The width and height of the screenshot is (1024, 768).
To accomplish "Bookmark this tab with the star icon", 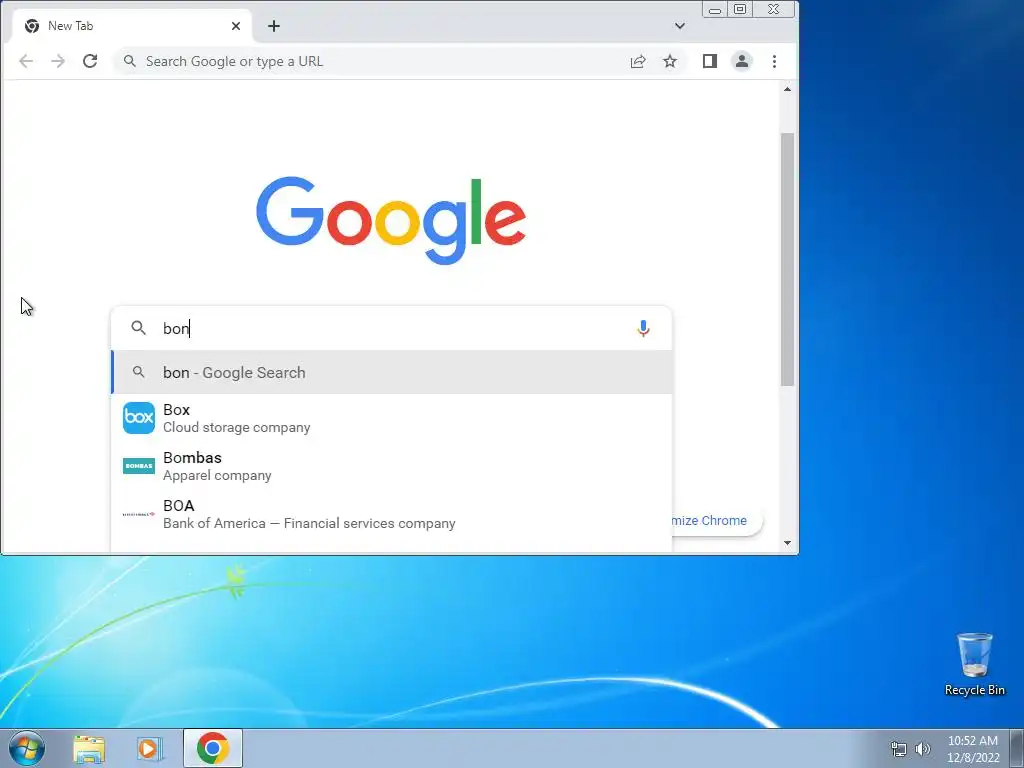I will click(x=670, y=61).
